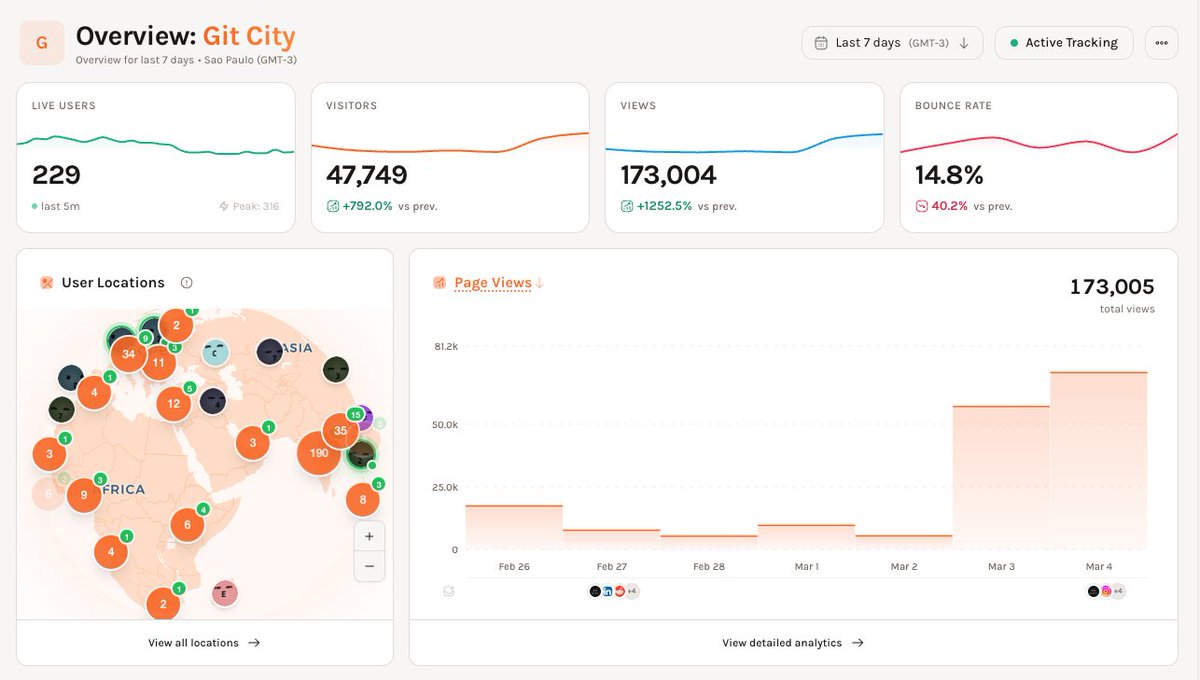The width and height of the screenshot is (1200, 680).
Task: Click the User Locations panel icon
Action: [46, 283]
